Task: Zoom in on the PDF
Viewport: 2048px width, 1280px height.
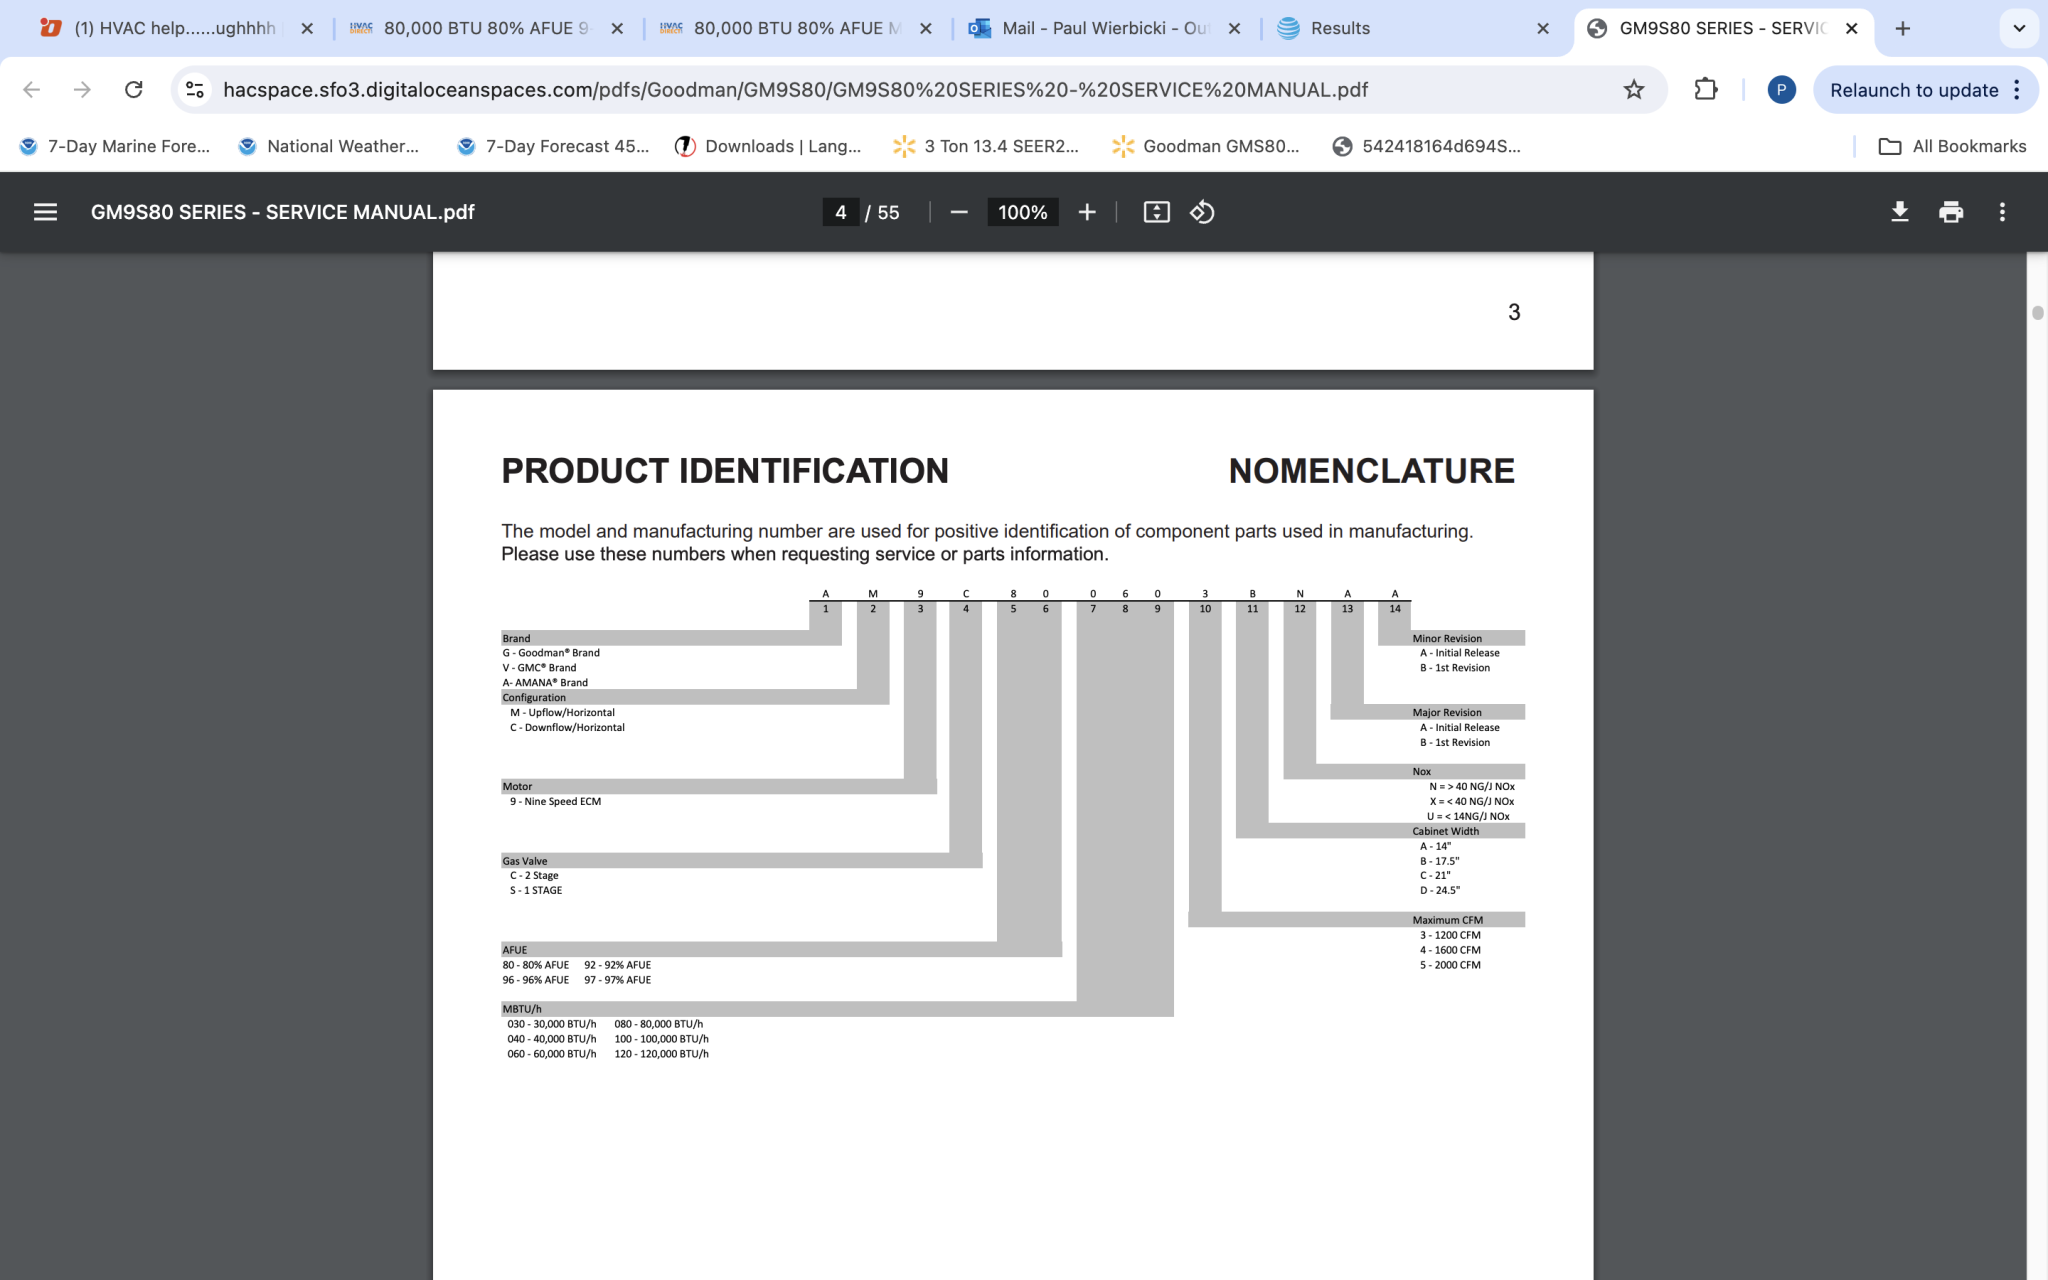Action: click(x=1087, y=212)
